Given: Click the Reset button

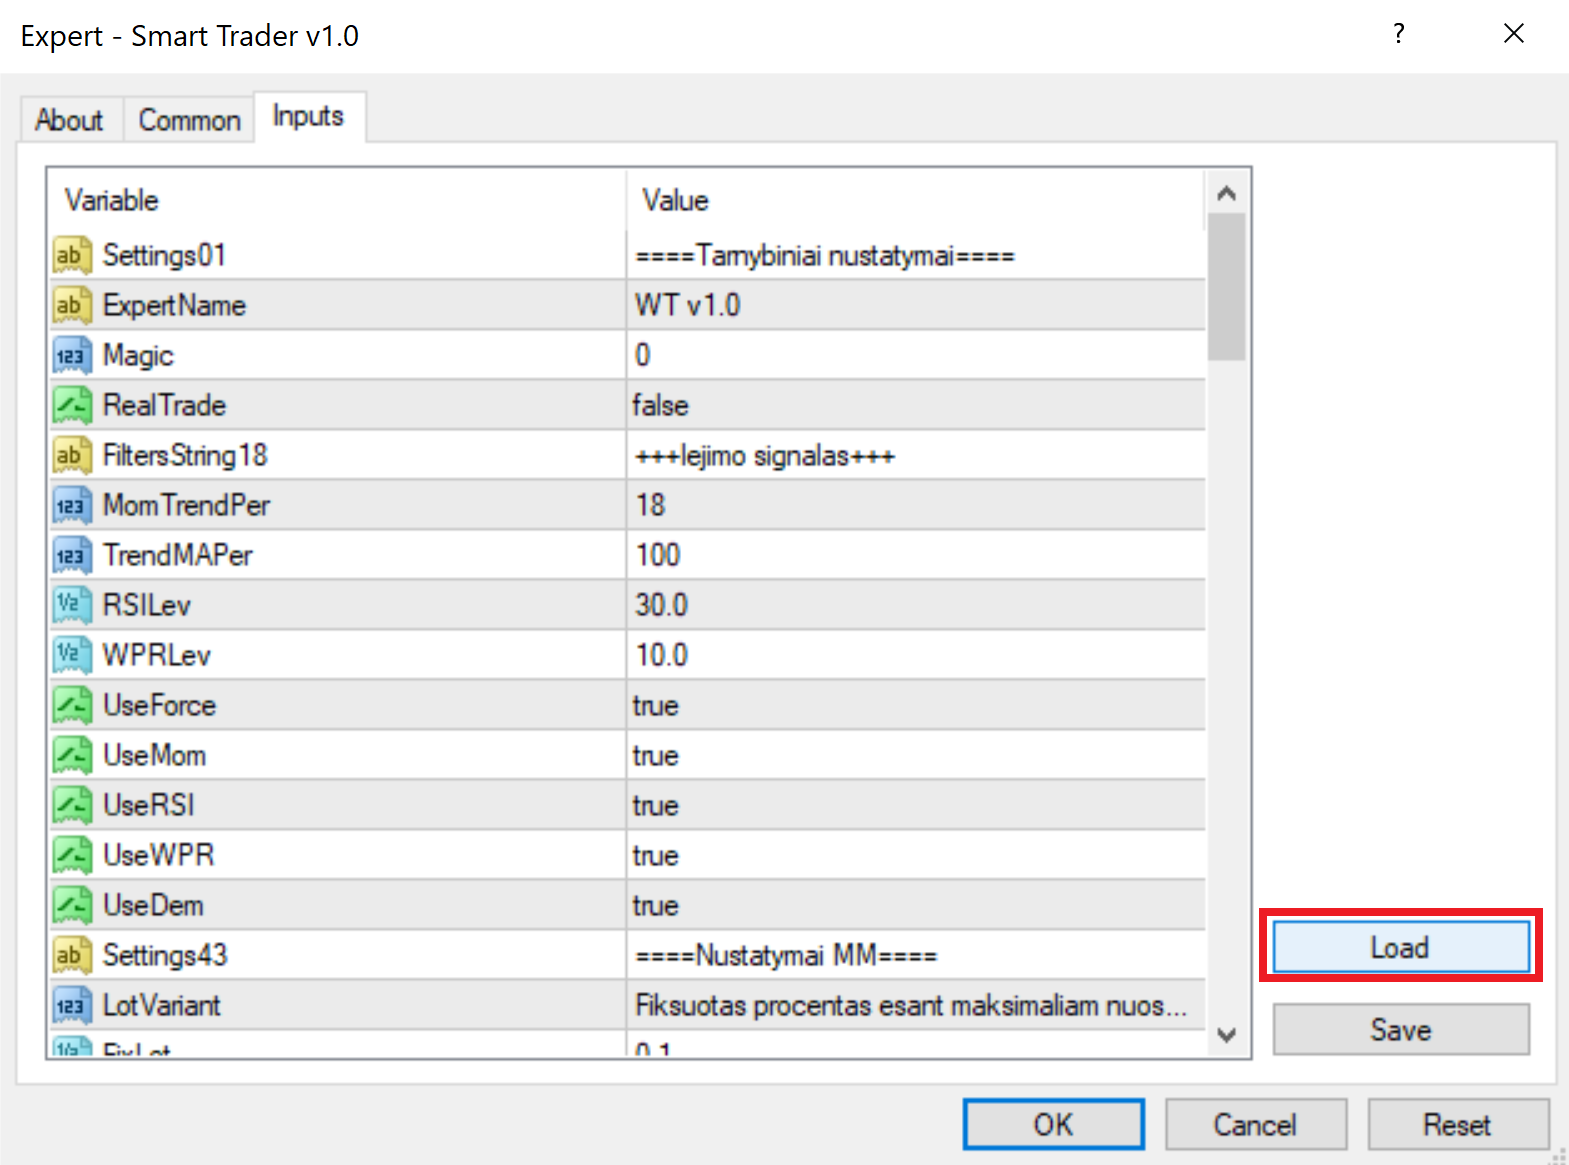Looking at the screenshot, I should click(1458, 1125).
